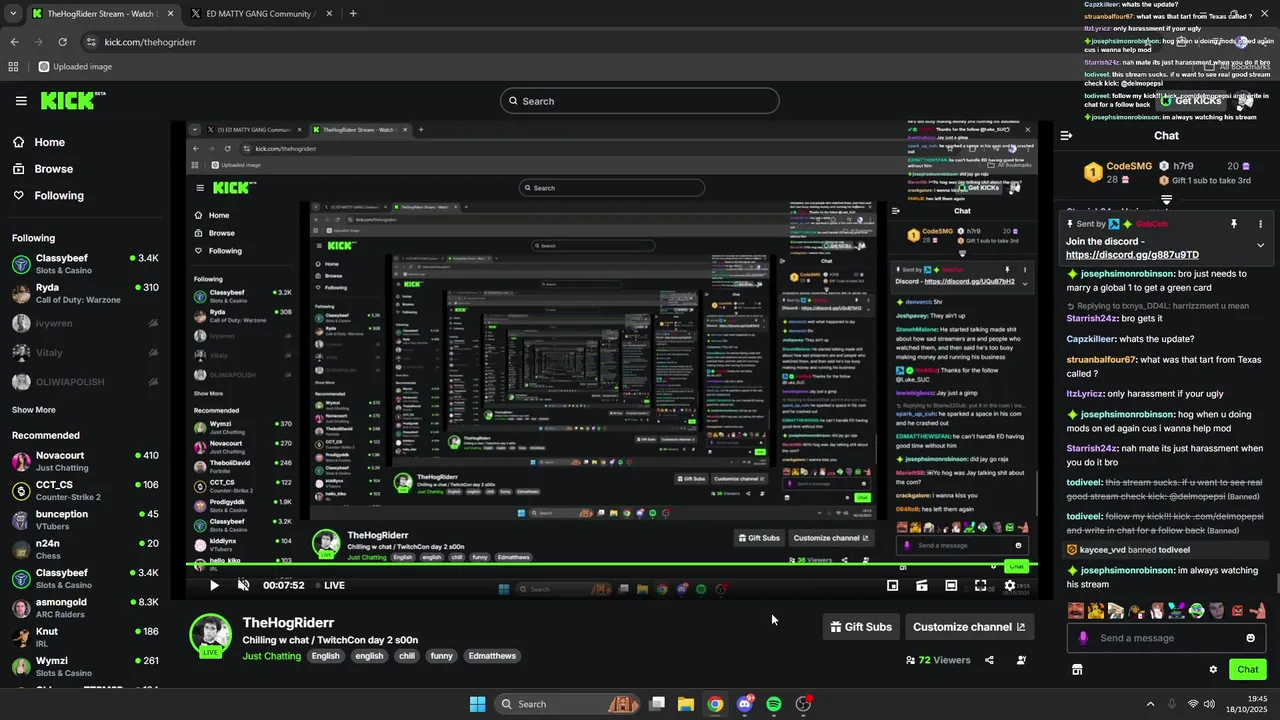The image size is (1280, 720).
Task: Reload the page
Action: point(62,42)
